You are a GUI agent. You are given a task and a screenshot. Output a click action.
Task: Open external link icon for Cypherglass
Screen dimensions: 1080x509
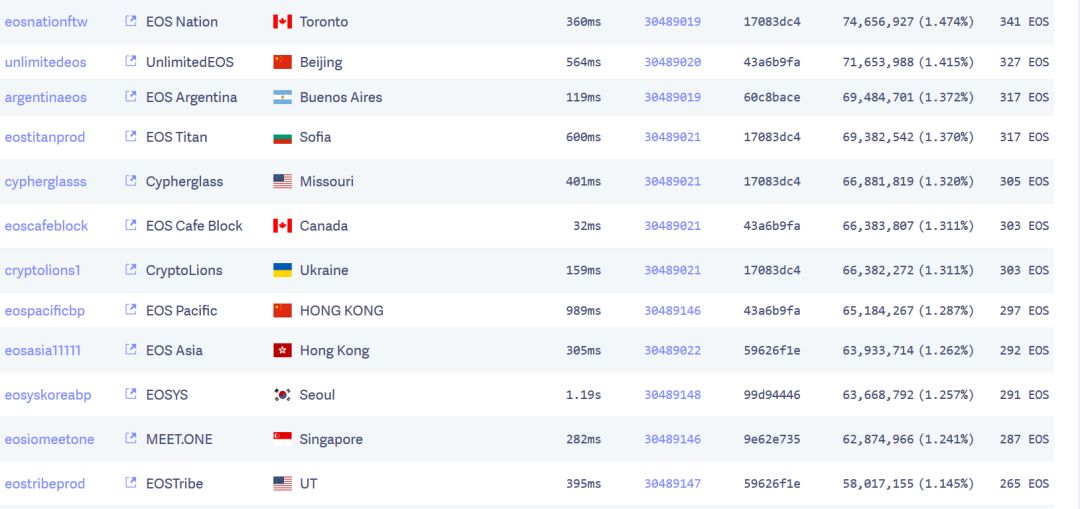[x=130, y=180]
